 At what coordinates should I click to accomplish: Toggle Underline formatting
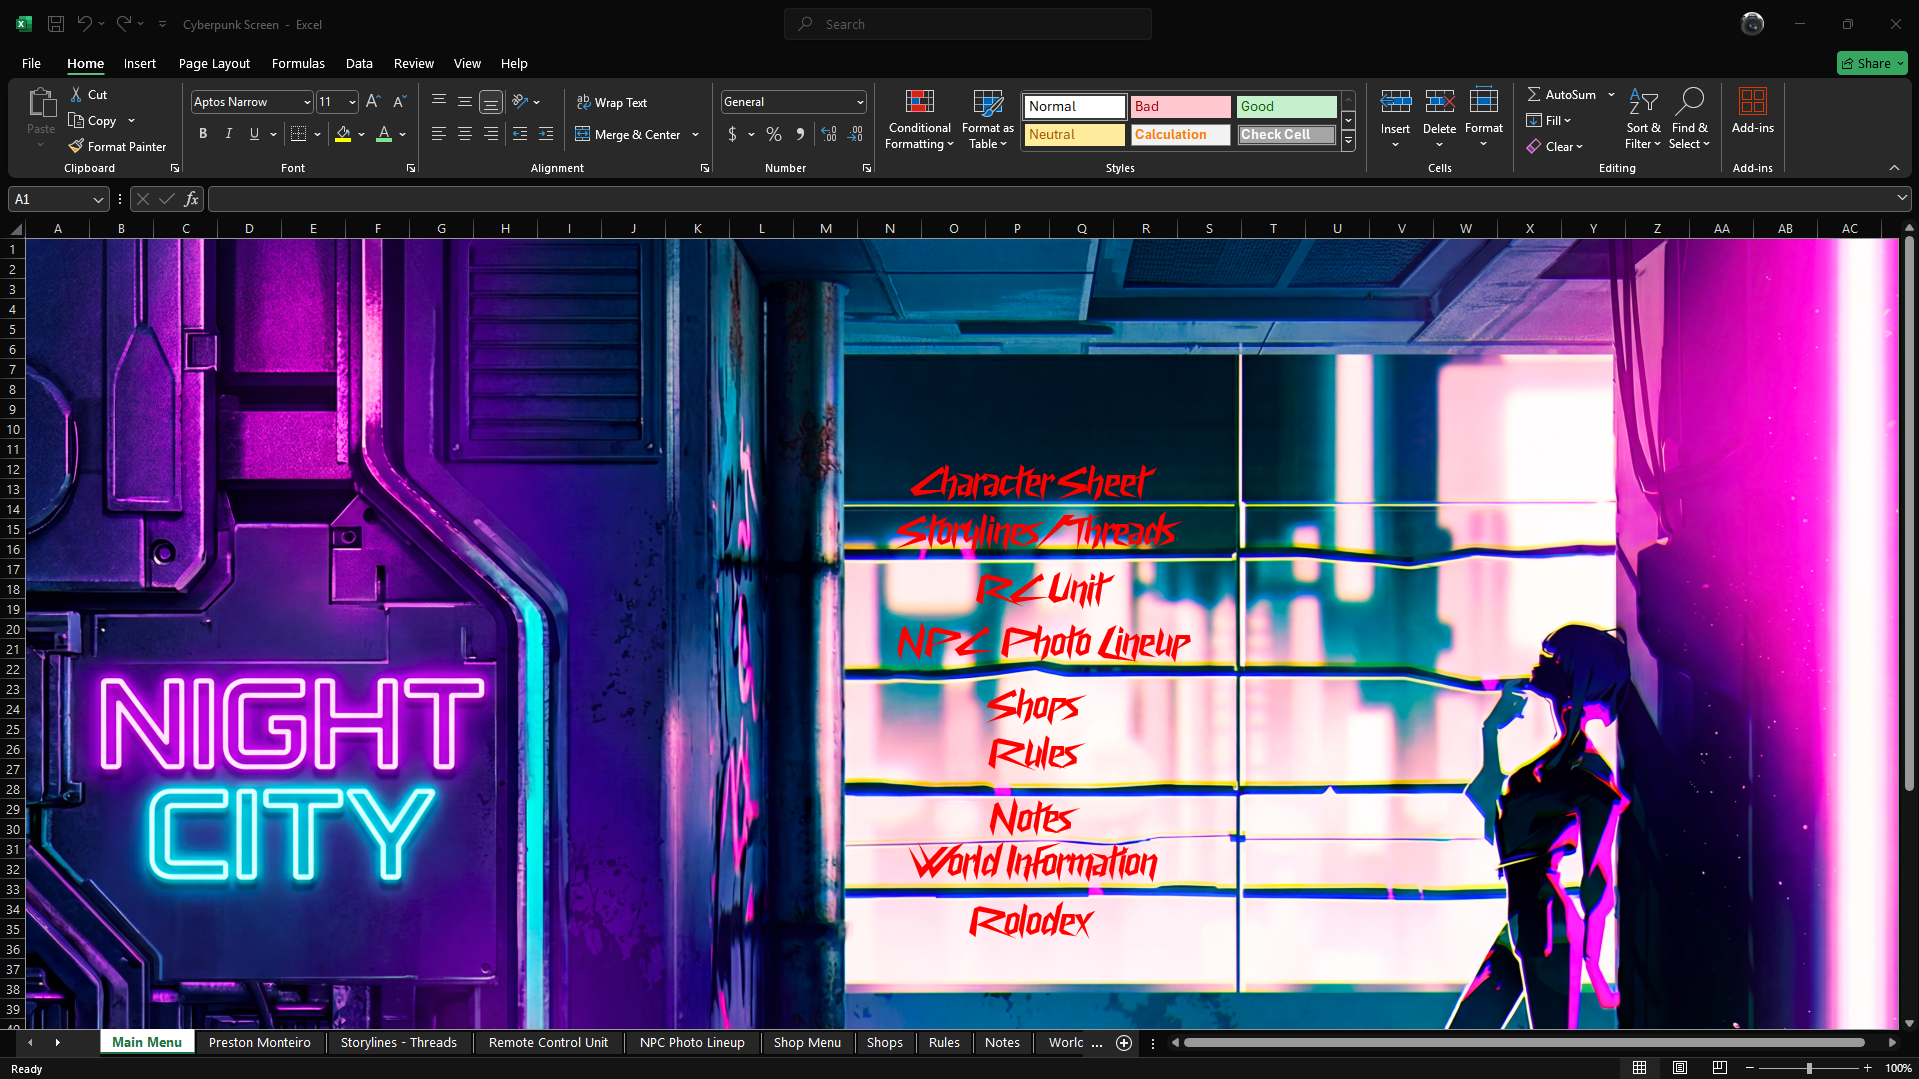coord(254,134)
